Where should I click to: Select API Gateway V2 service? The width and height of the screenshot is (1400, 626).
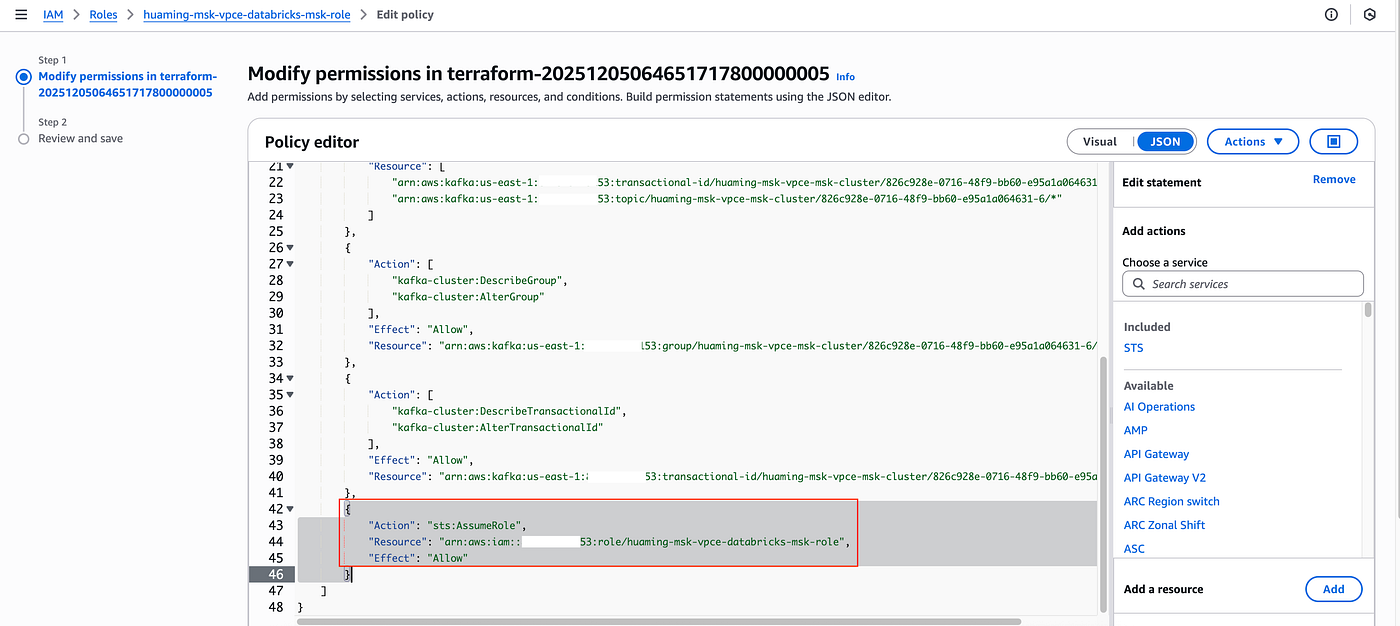click(1165, 478)
